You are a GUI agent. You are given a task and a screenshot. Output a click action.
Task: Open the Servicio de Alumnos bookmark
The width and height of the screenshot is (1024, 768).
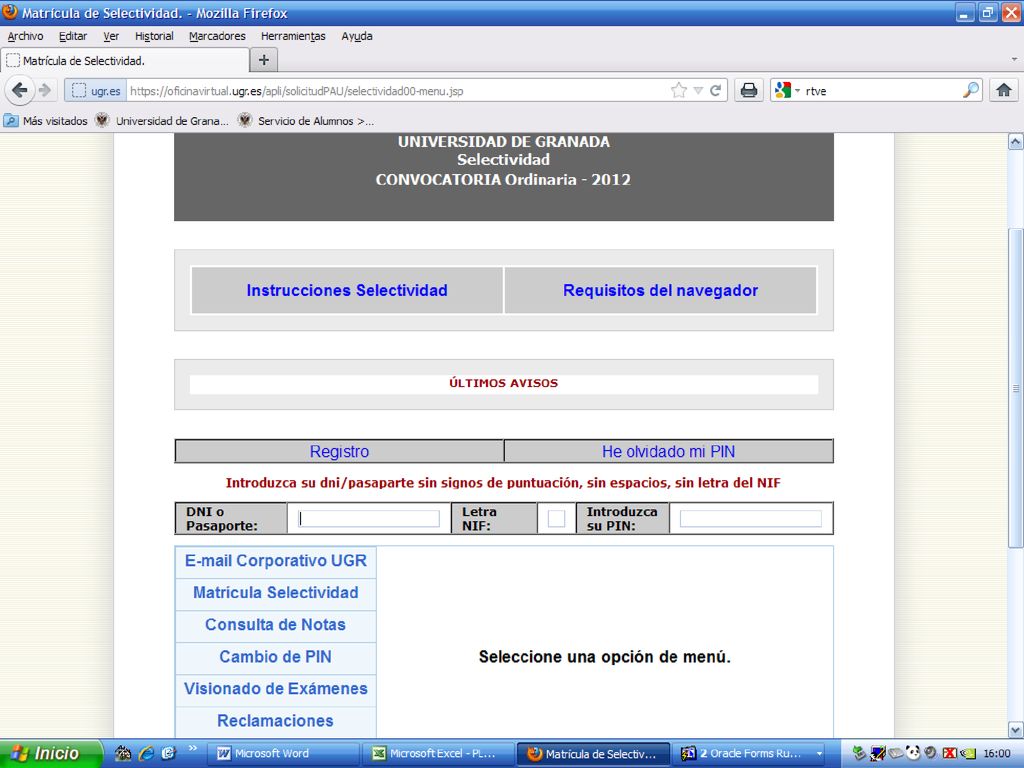[306, 121]
